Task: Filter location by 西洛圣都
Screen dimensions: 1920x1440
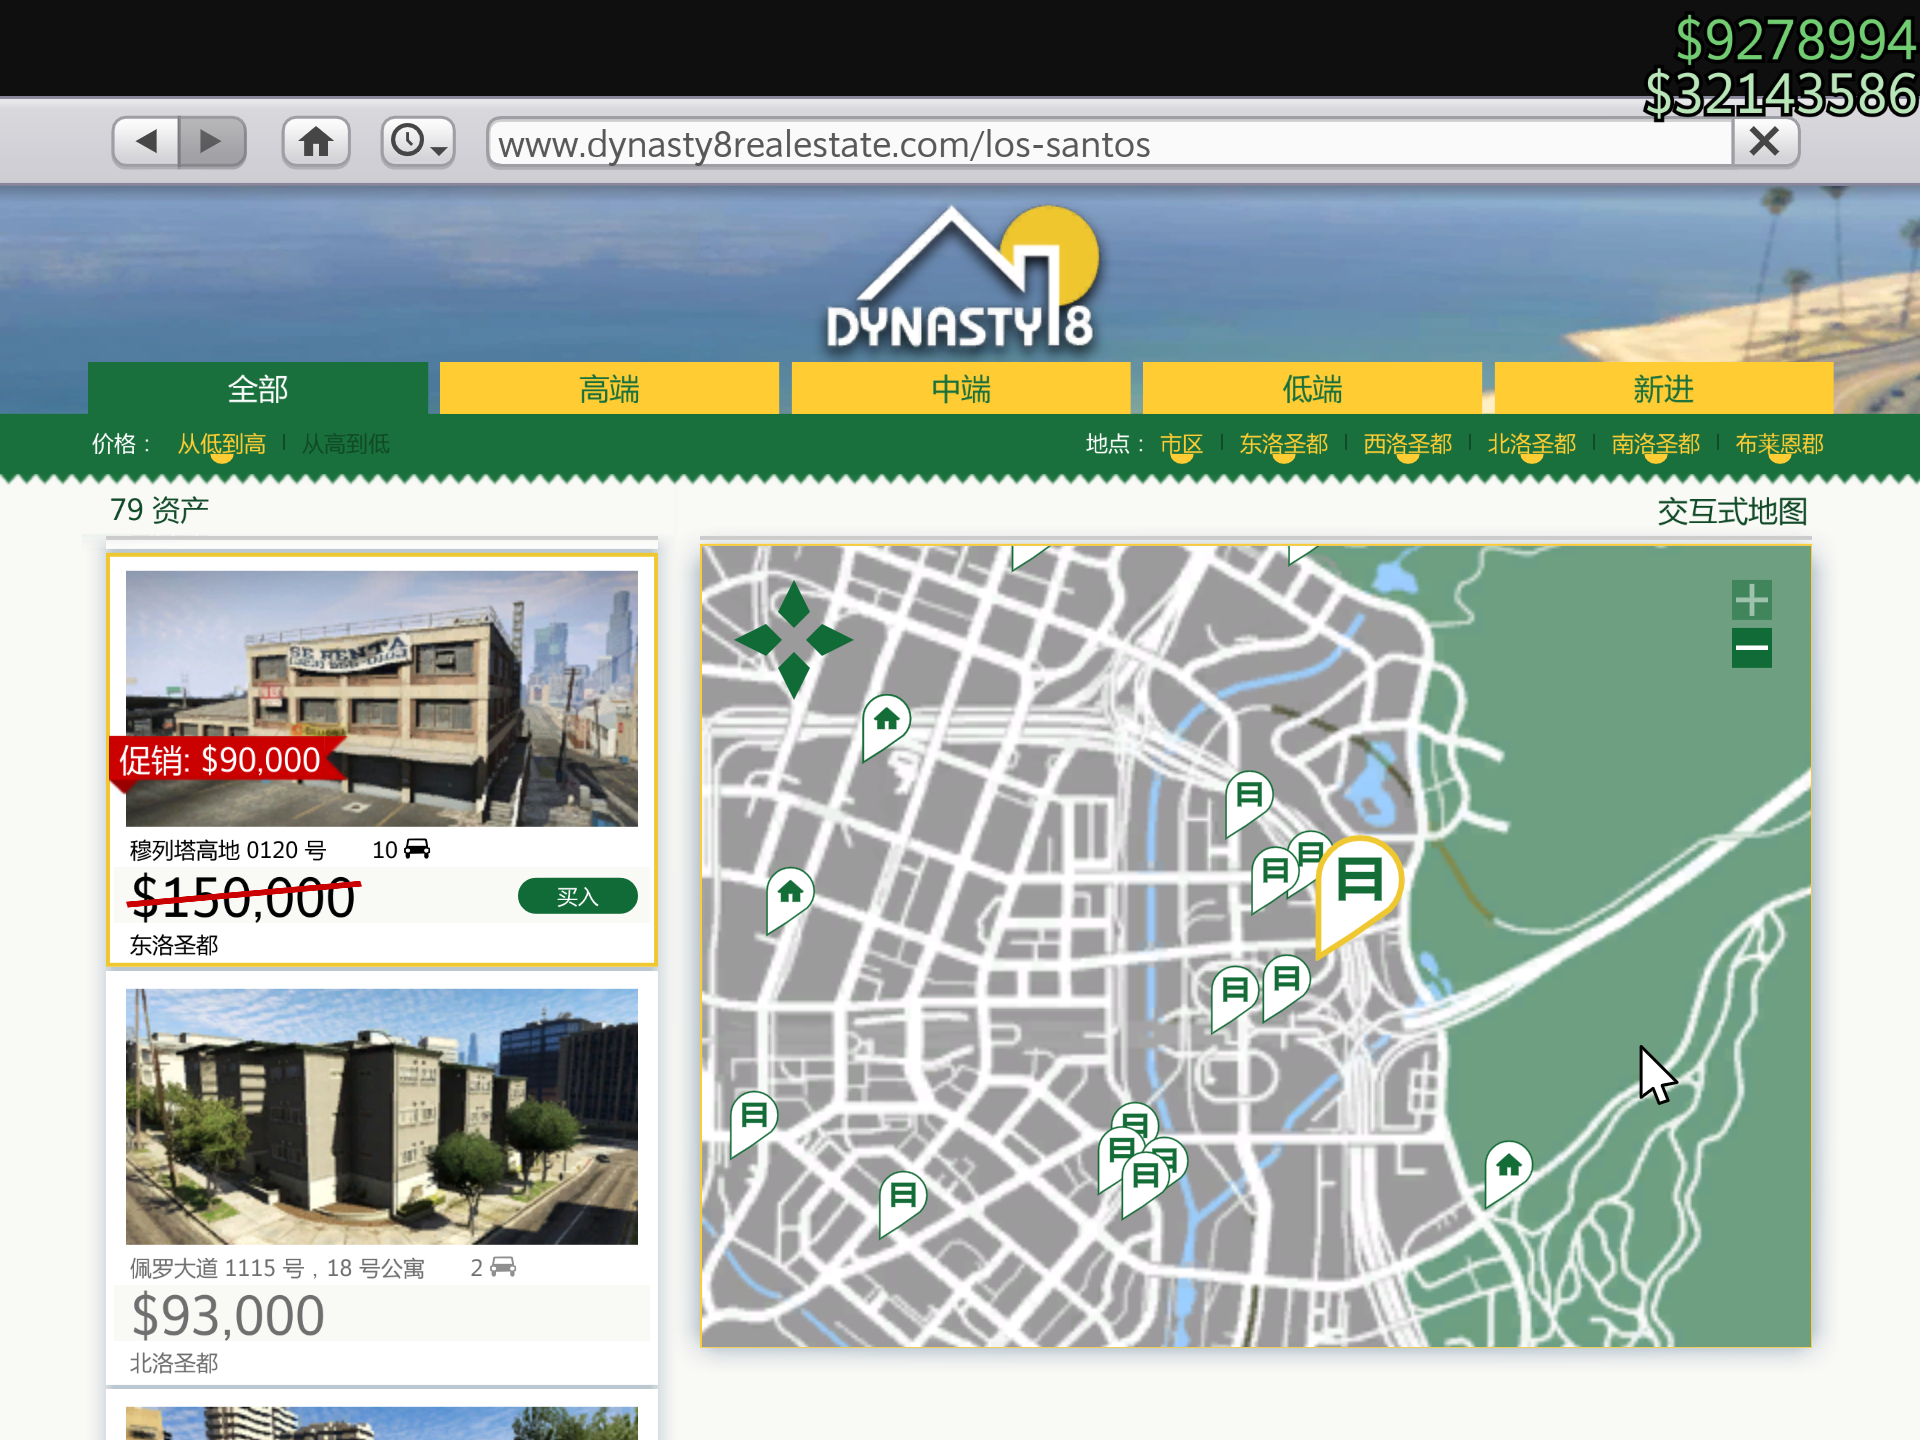Action: (1408, 444)
